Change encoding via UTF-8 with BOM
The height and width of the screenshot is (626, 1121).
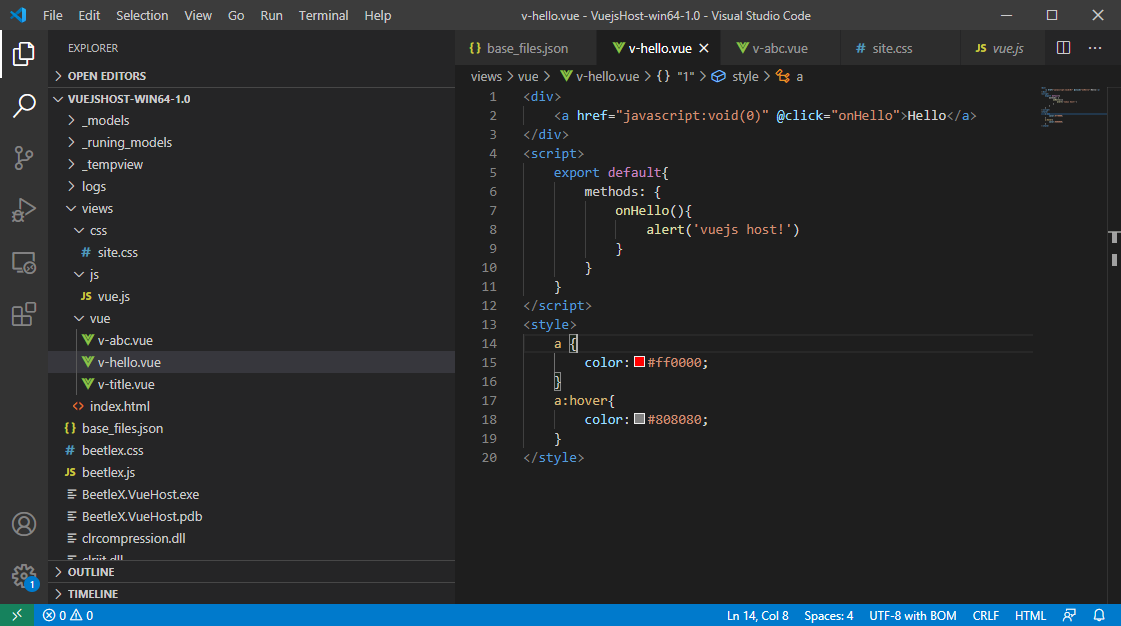(912, 615)
